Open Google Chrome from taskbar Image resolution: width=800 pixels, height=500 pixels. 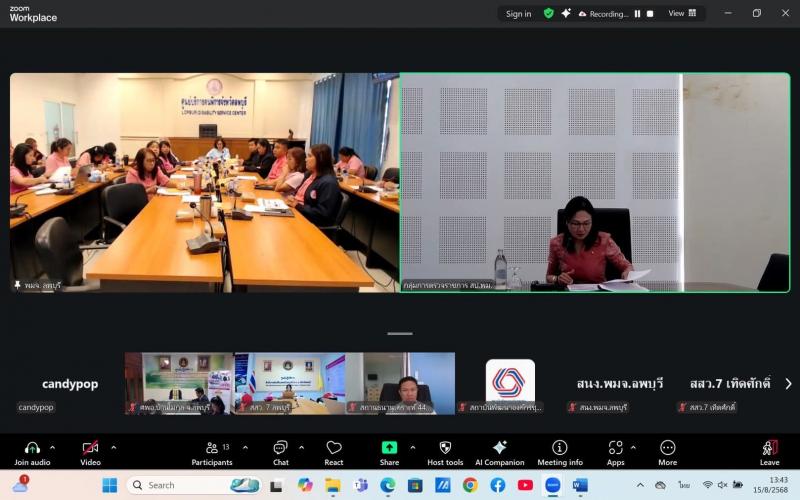coord(470,485)
